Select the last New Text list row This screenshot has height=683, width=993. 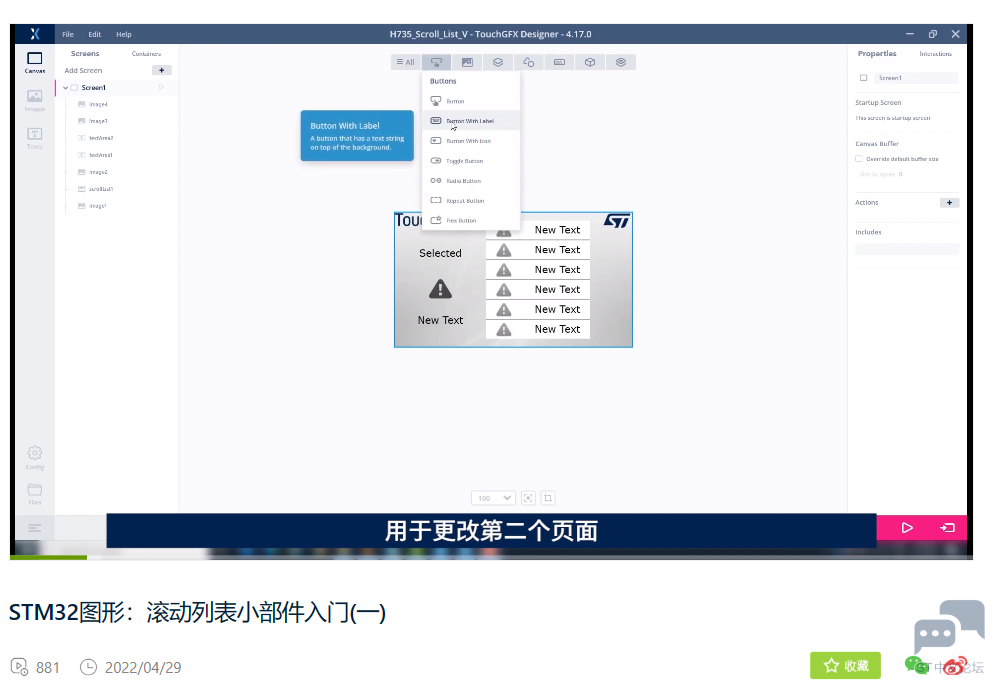pyautogui.click(x=538, y=329)
